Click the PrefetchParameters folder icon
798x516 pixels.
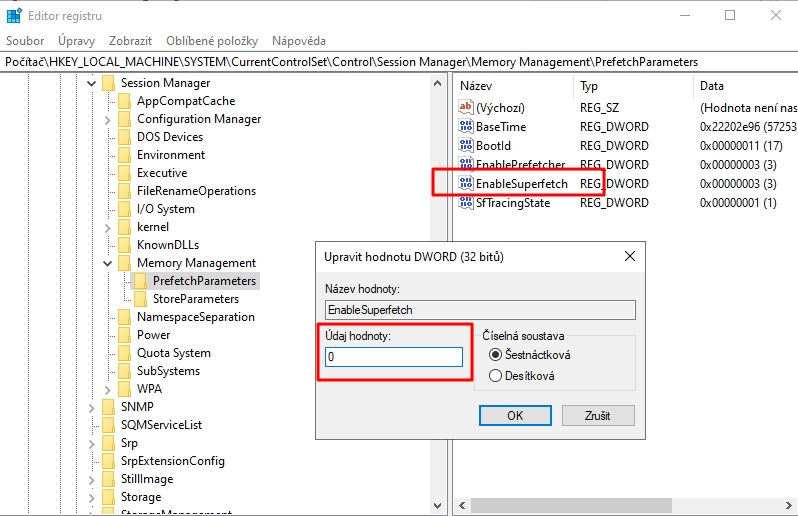(141, 281)
